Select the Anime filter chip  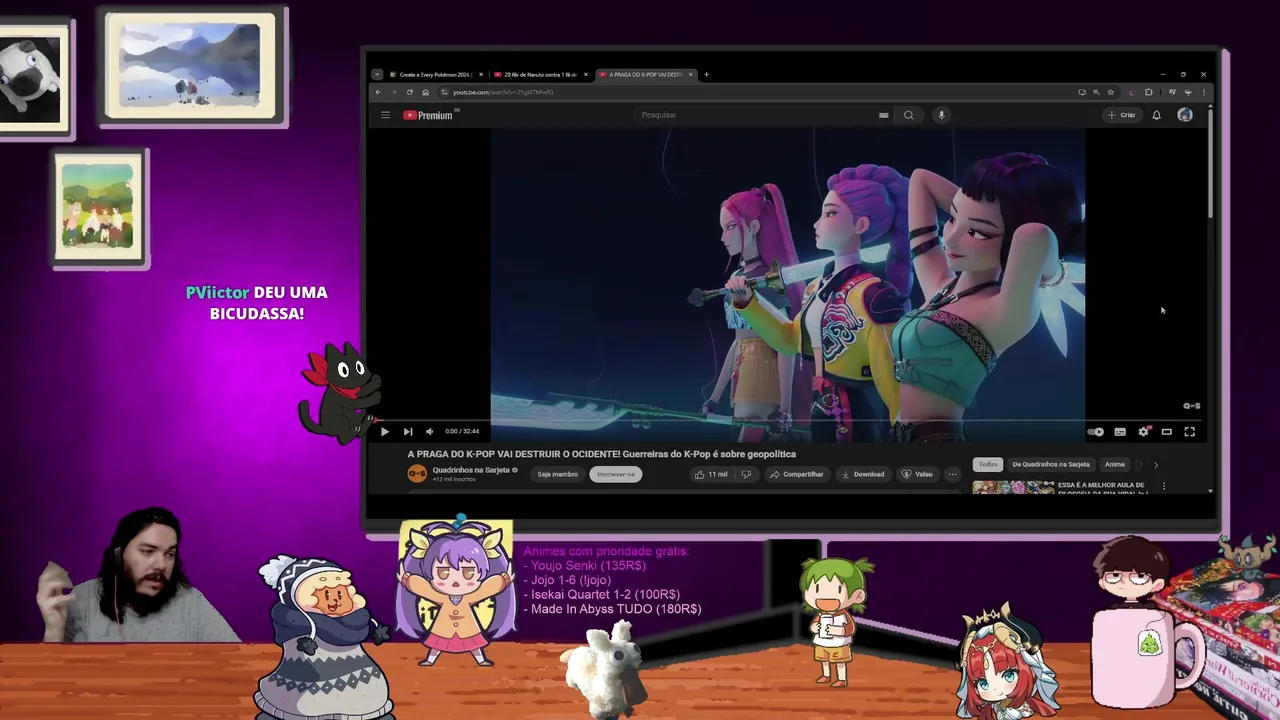click(x=1115, y=464)
